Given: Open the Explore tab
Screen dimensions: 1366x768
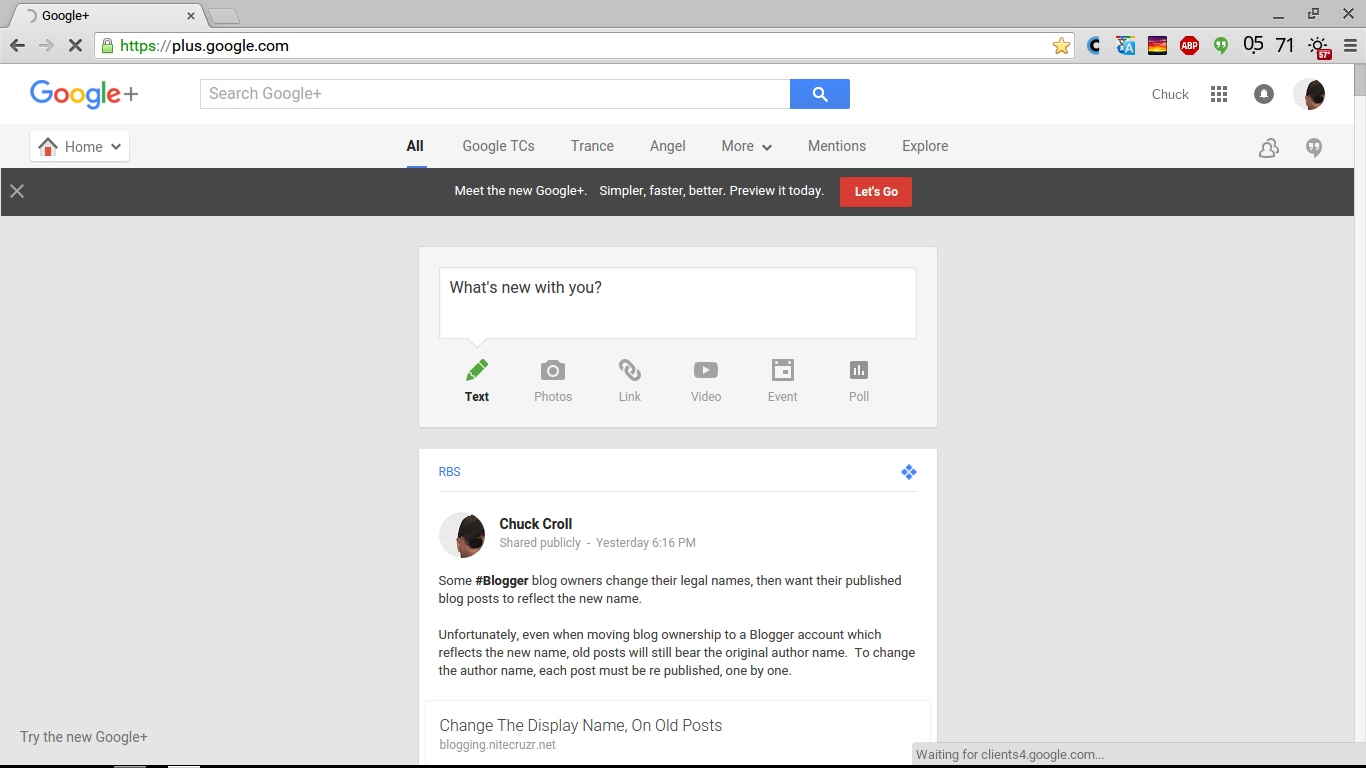Looking at the screenshot, I should (925, 146).
